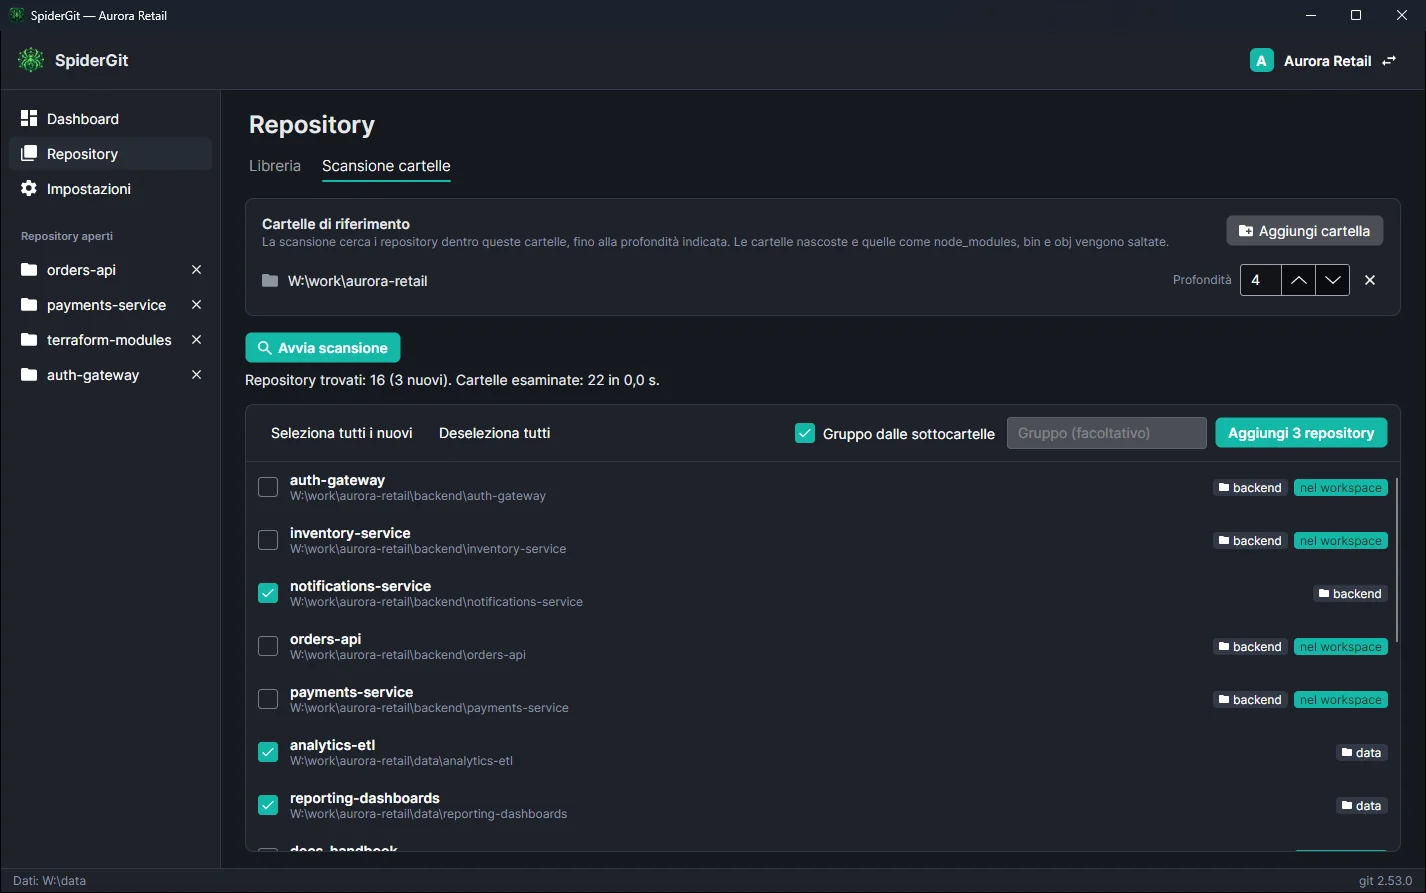Click the folder icon beside W:\work\aurora-retail
Screen dimensions: 1426x893
(x=270, y=281)
